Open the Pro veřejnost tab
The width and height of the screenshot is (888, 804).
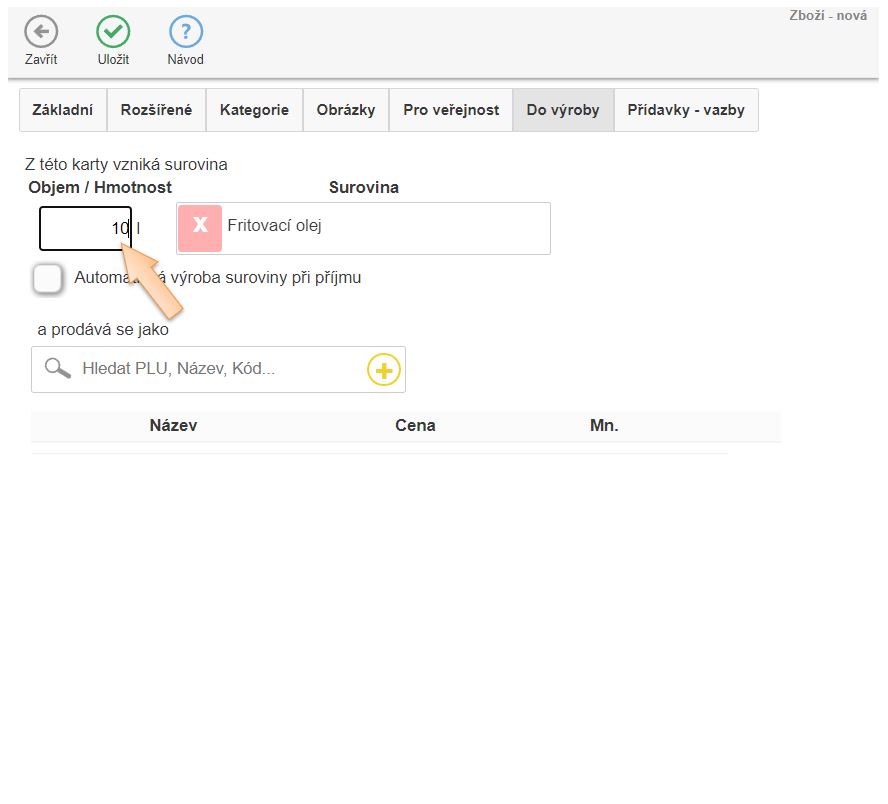pos(451,110)
